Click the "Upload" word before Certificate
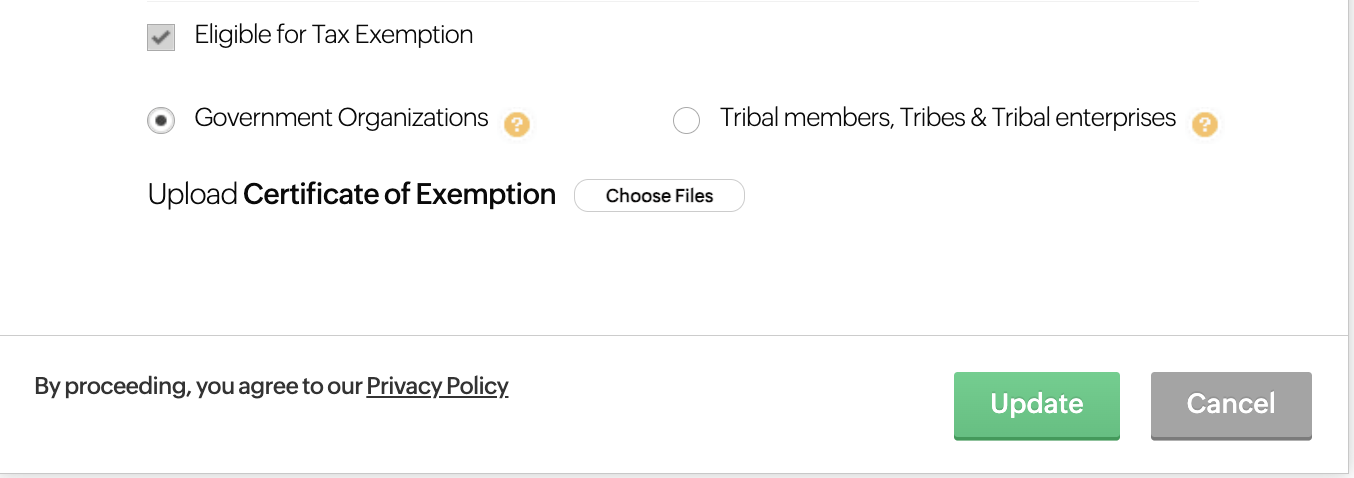Screen dimensions: 1354x478 tap(192, 194)
